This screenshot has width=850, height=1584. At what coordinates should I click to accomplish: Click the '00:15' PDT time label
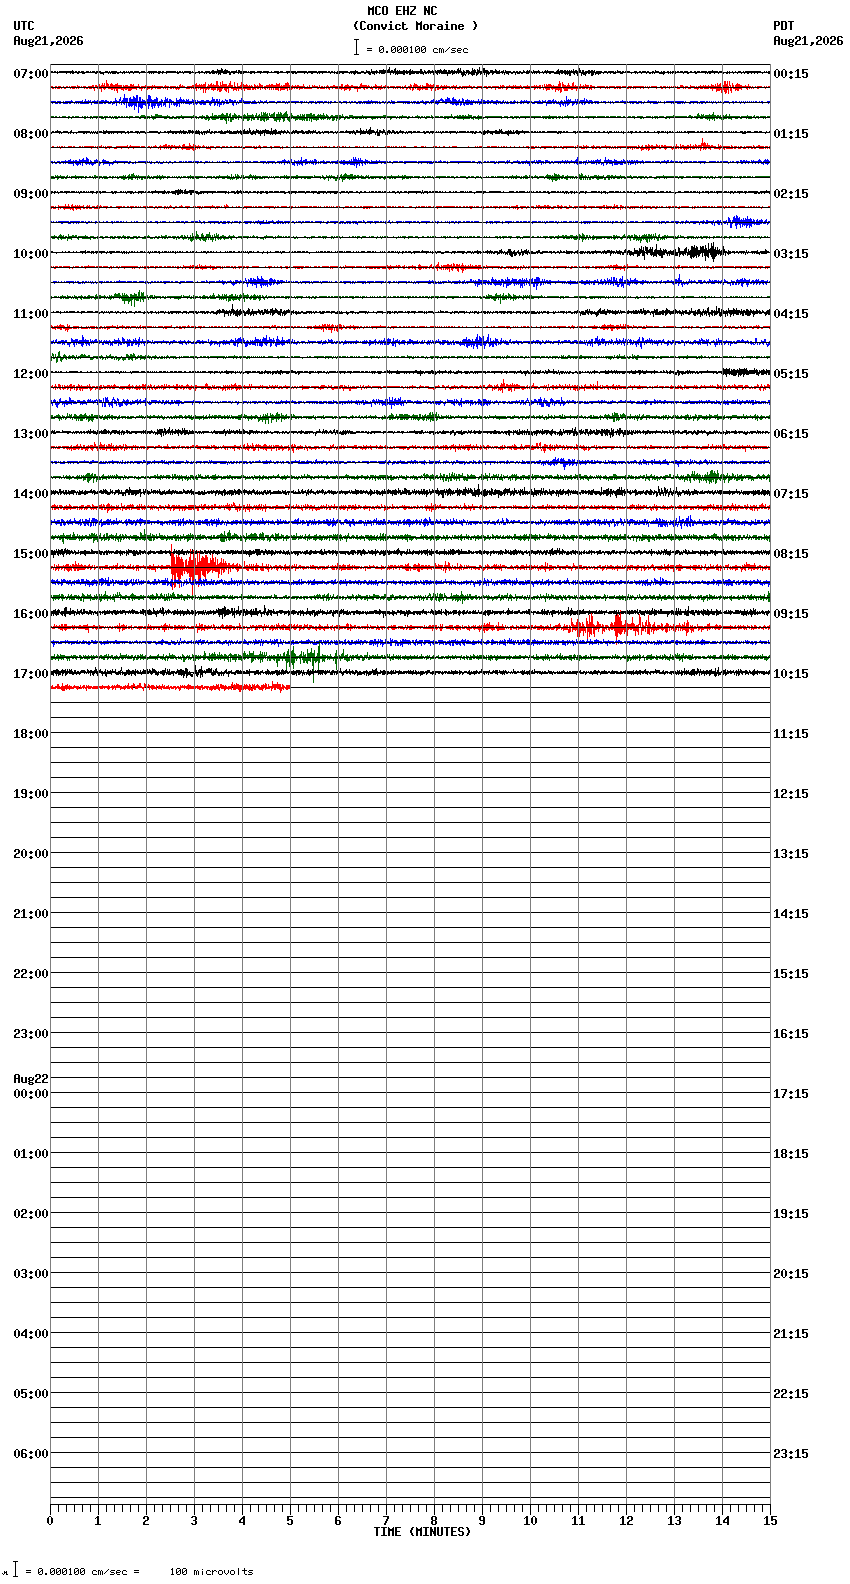click(x=791, y=74)
